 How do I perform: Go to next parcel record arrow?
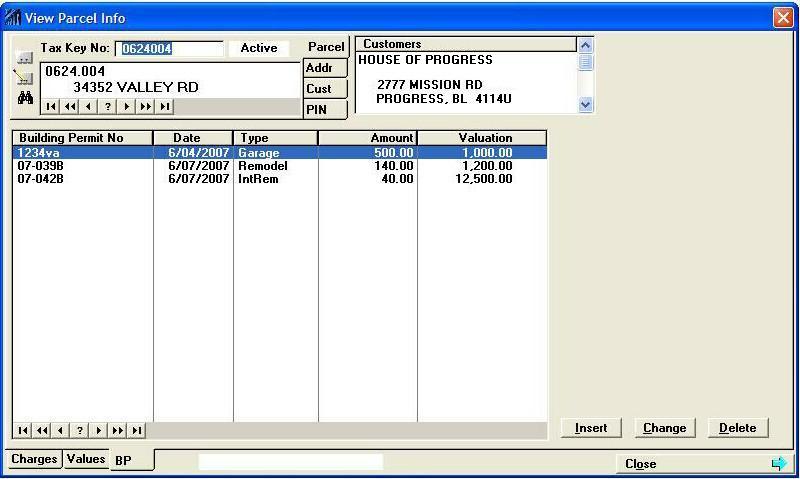pos(127,107)
